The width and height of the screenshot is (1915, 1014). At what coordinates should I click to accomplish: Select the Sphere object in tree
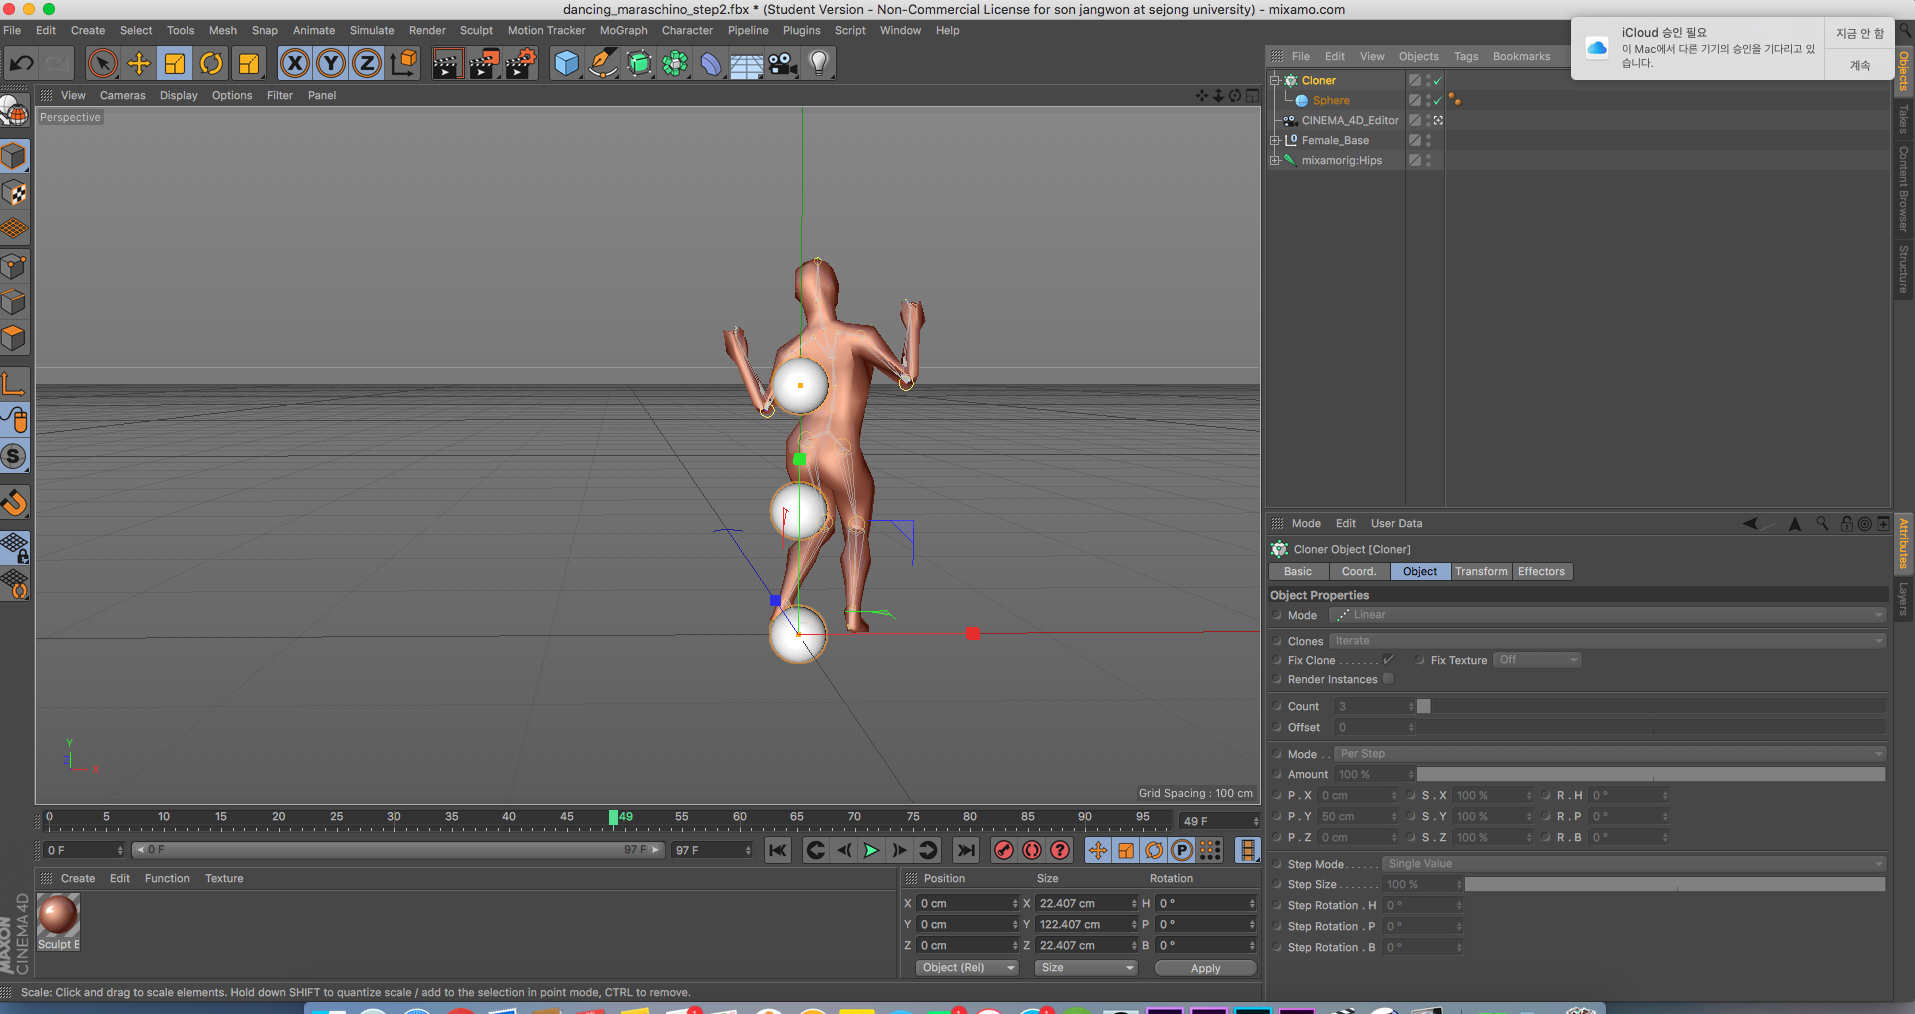pos(1331,101)
